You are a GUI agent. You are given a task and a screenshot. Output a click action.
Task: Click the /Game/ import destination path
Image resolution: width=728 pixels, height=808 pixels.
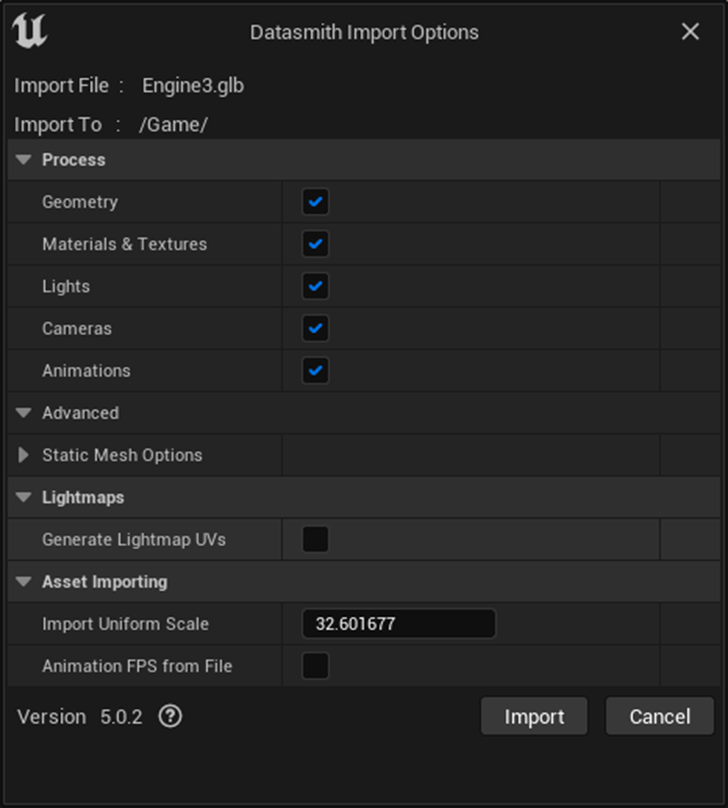point(173,125)
